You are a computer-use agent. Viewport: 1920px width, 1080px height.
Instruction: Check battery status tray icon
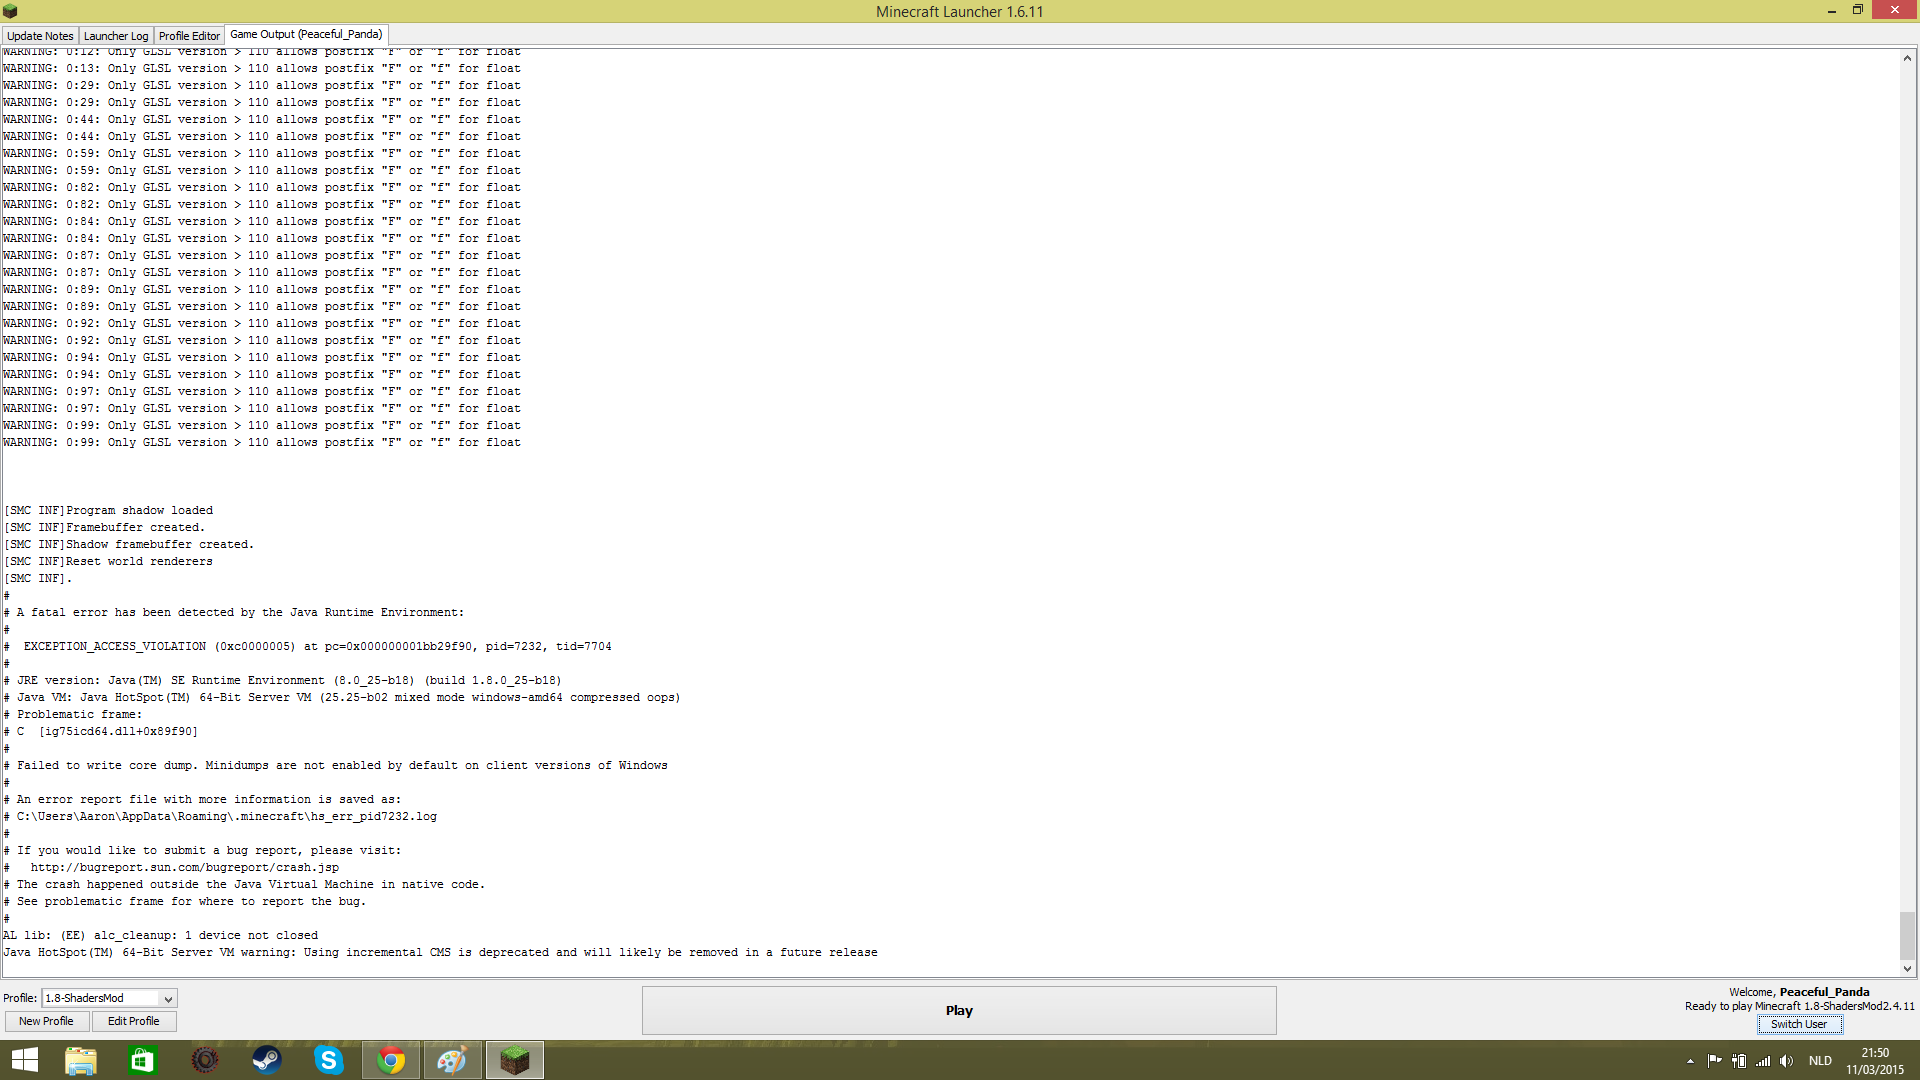point(1739,1061)
